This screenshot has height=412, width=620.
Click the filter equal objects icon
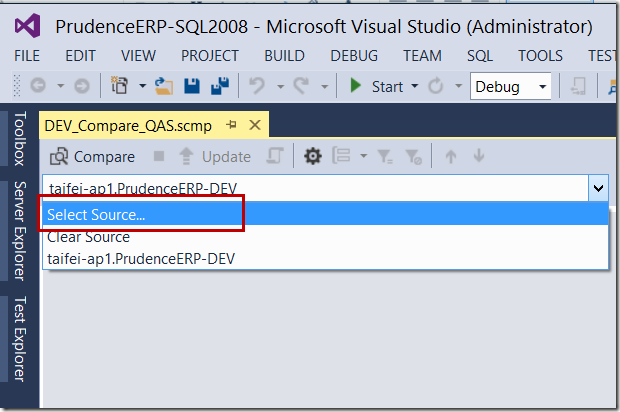[385, 156]
